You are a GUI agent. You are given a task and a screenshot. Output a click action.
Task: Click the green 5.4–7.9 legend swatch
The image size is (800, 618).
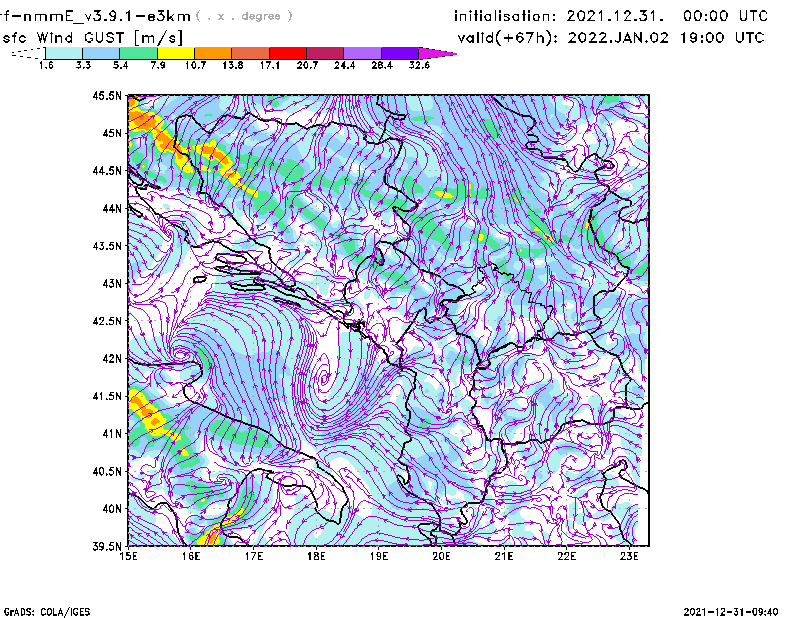tap(139, 53)
